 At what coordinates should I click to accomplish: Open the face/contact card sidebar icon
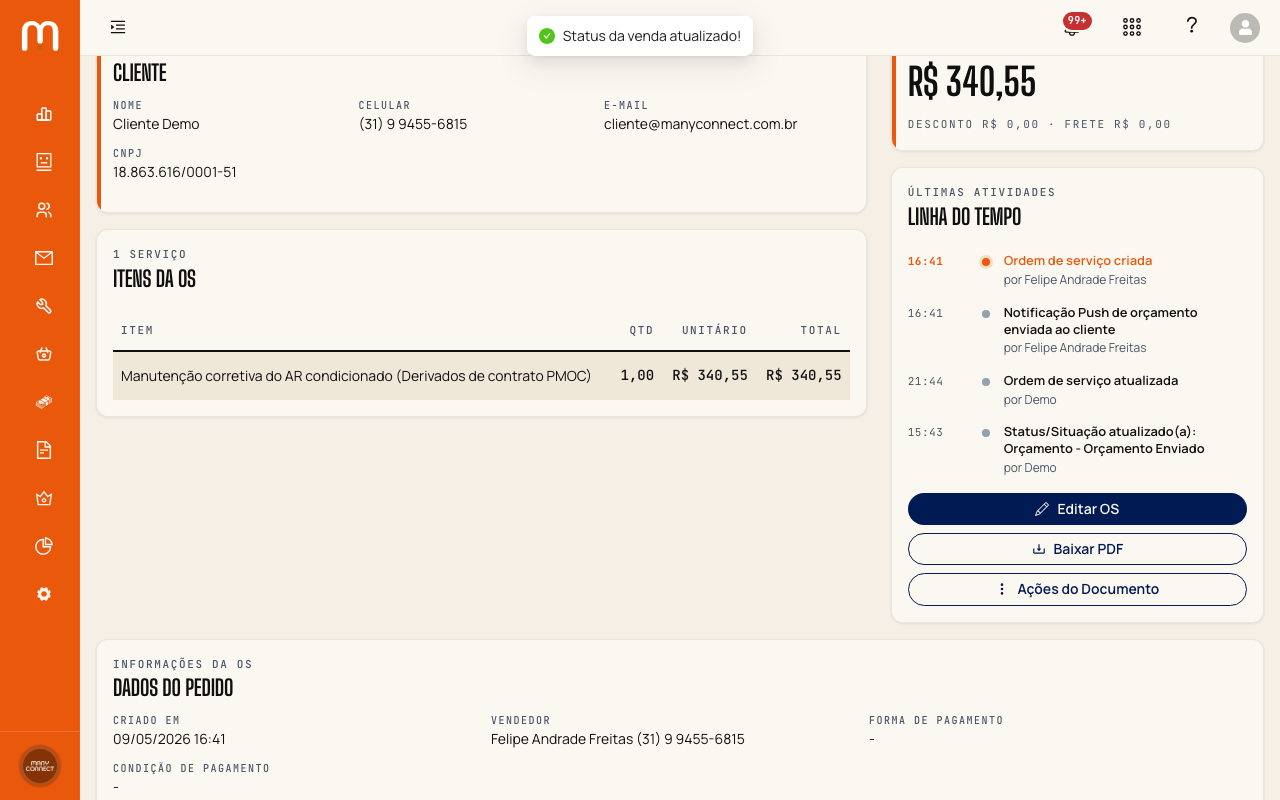(x=44, y=162)
